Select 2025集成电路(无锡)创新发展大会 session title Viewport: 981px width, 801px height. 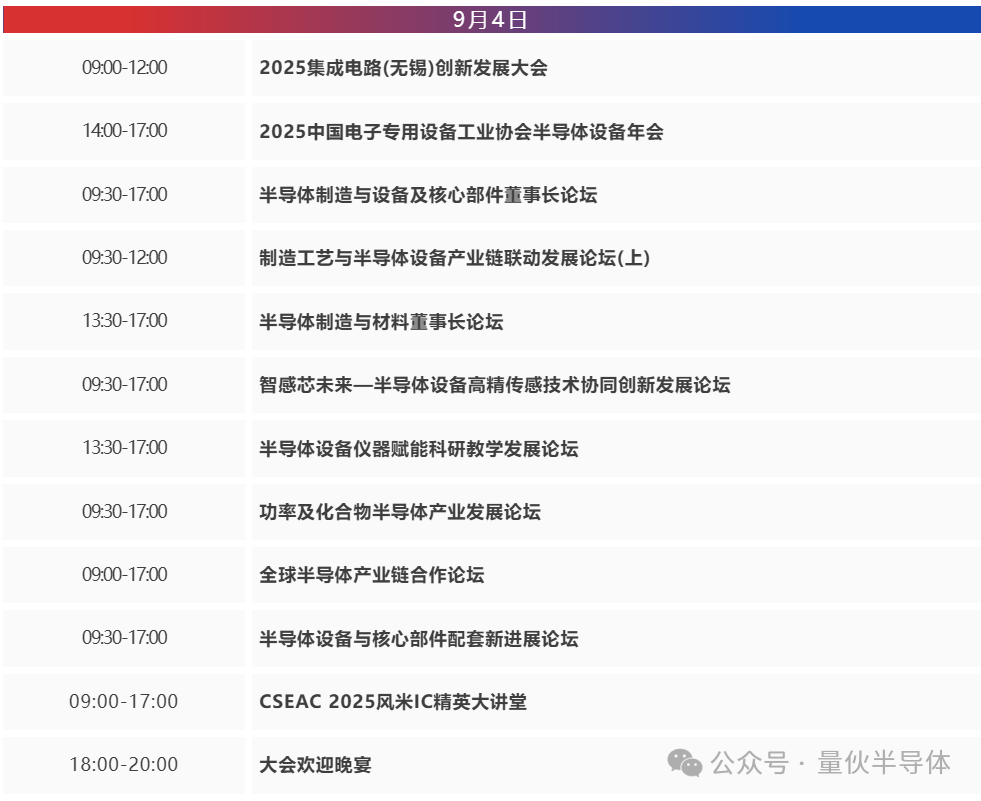[x=404, y=68]
